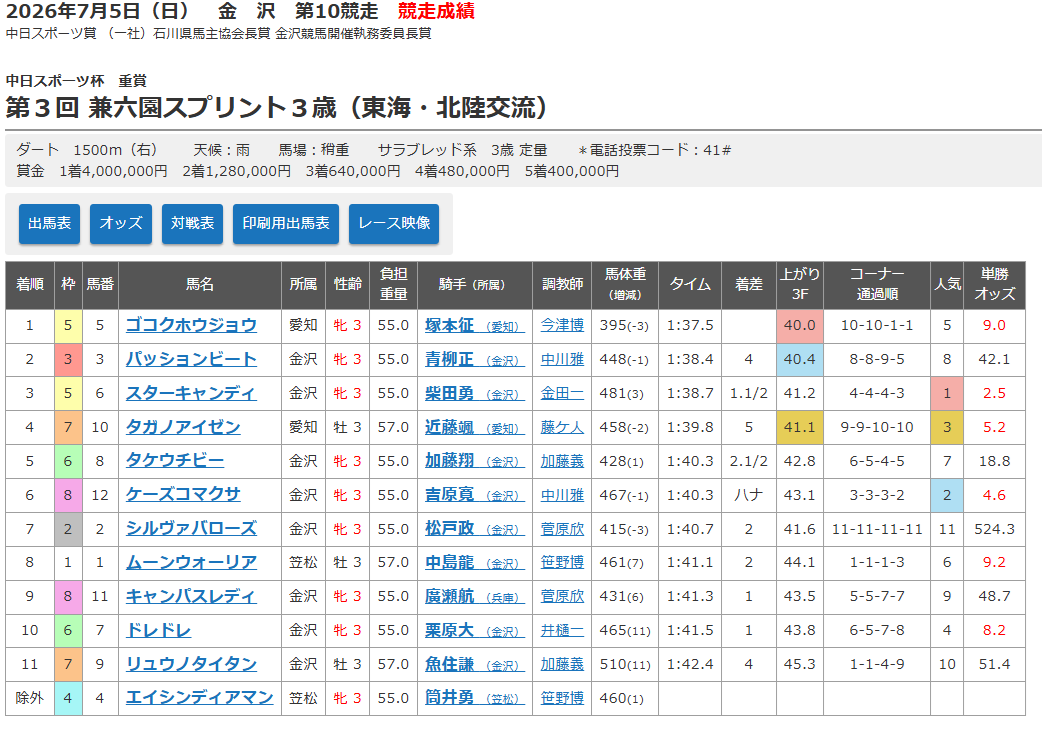Open trainer 井樋一 link
1042x730 pixels.
click(562, 630)
